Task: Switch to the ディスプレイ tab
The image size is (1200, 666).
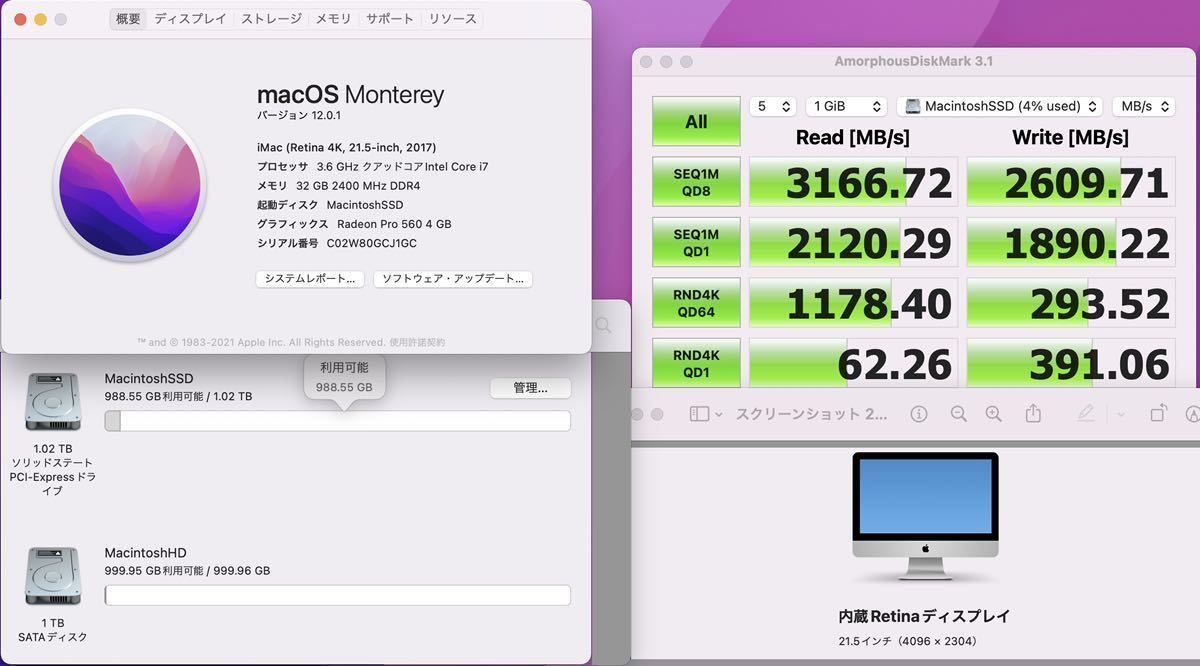Action: (190, 19)
